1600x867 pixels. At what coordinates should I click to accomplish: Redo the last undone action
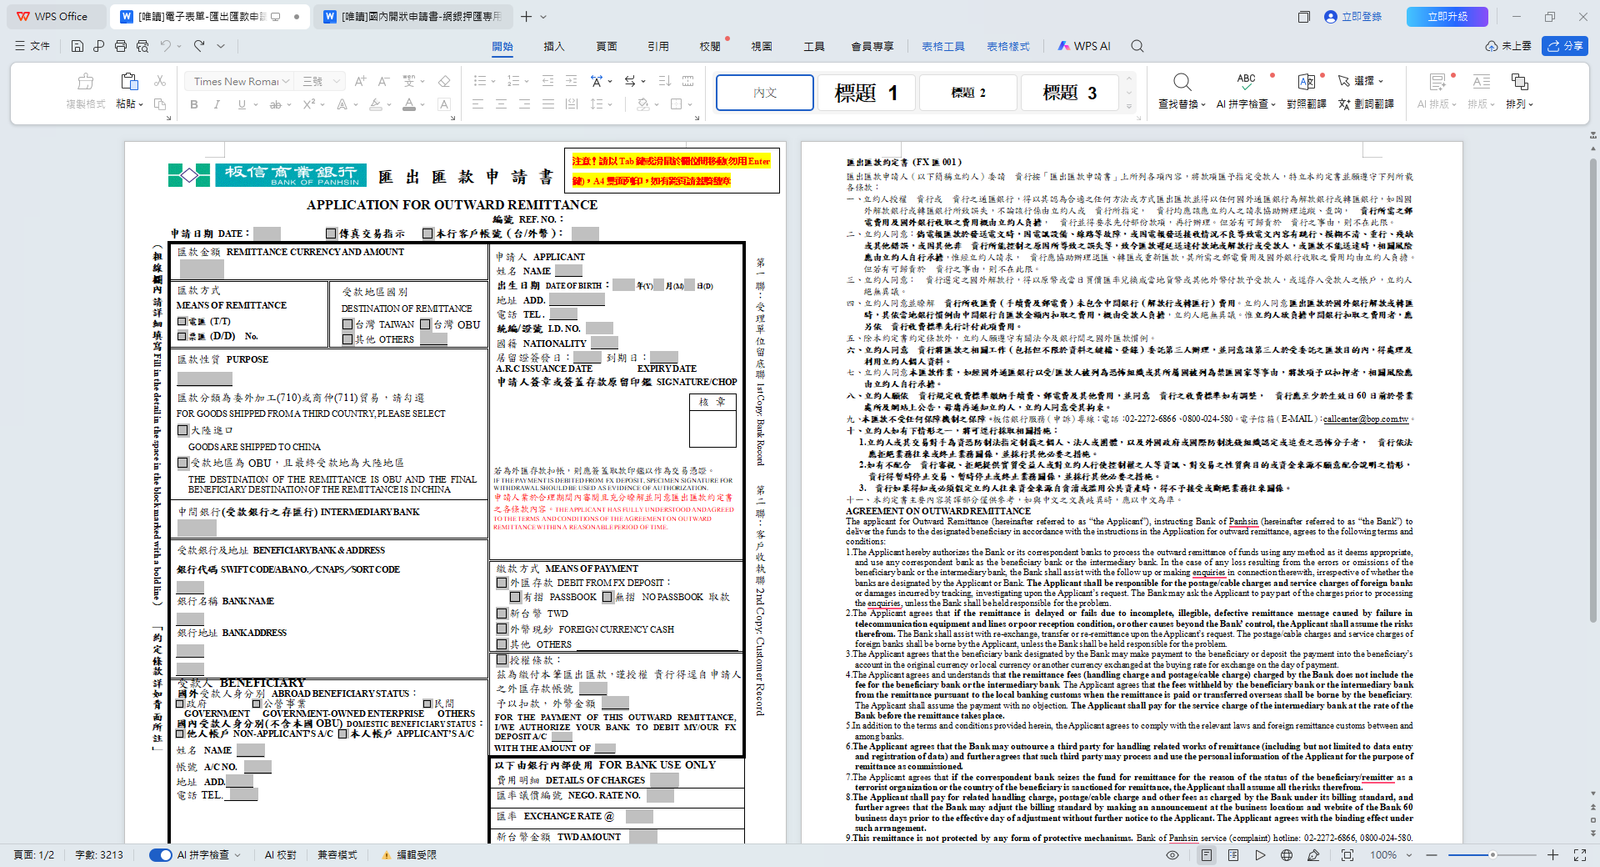coord(199,46)
